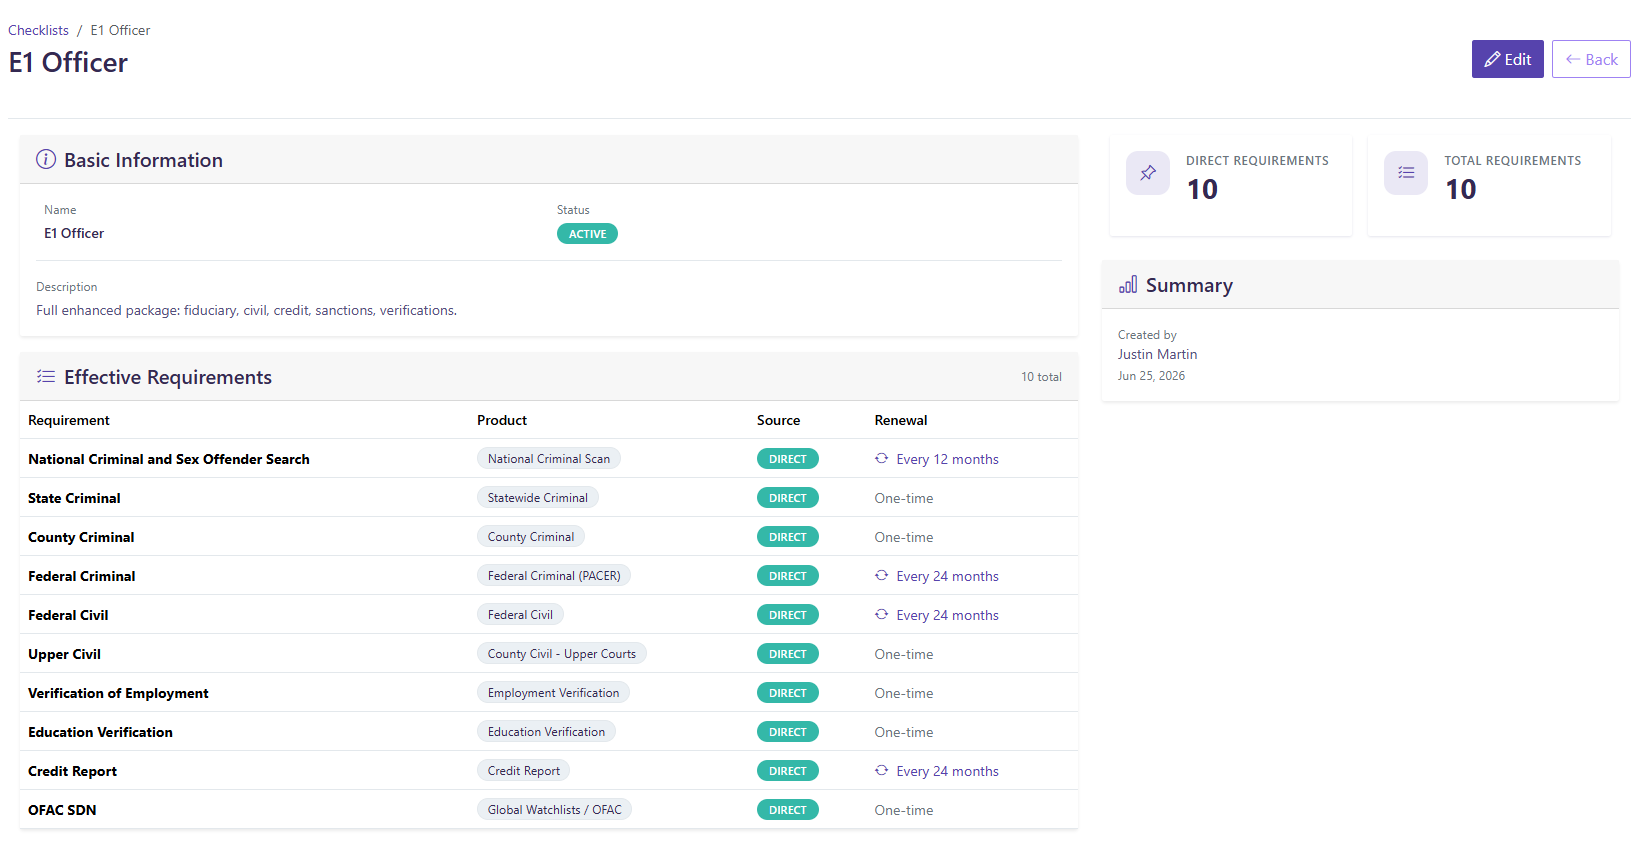Click the Effective Requirements list icon

(x=46, y=376)
